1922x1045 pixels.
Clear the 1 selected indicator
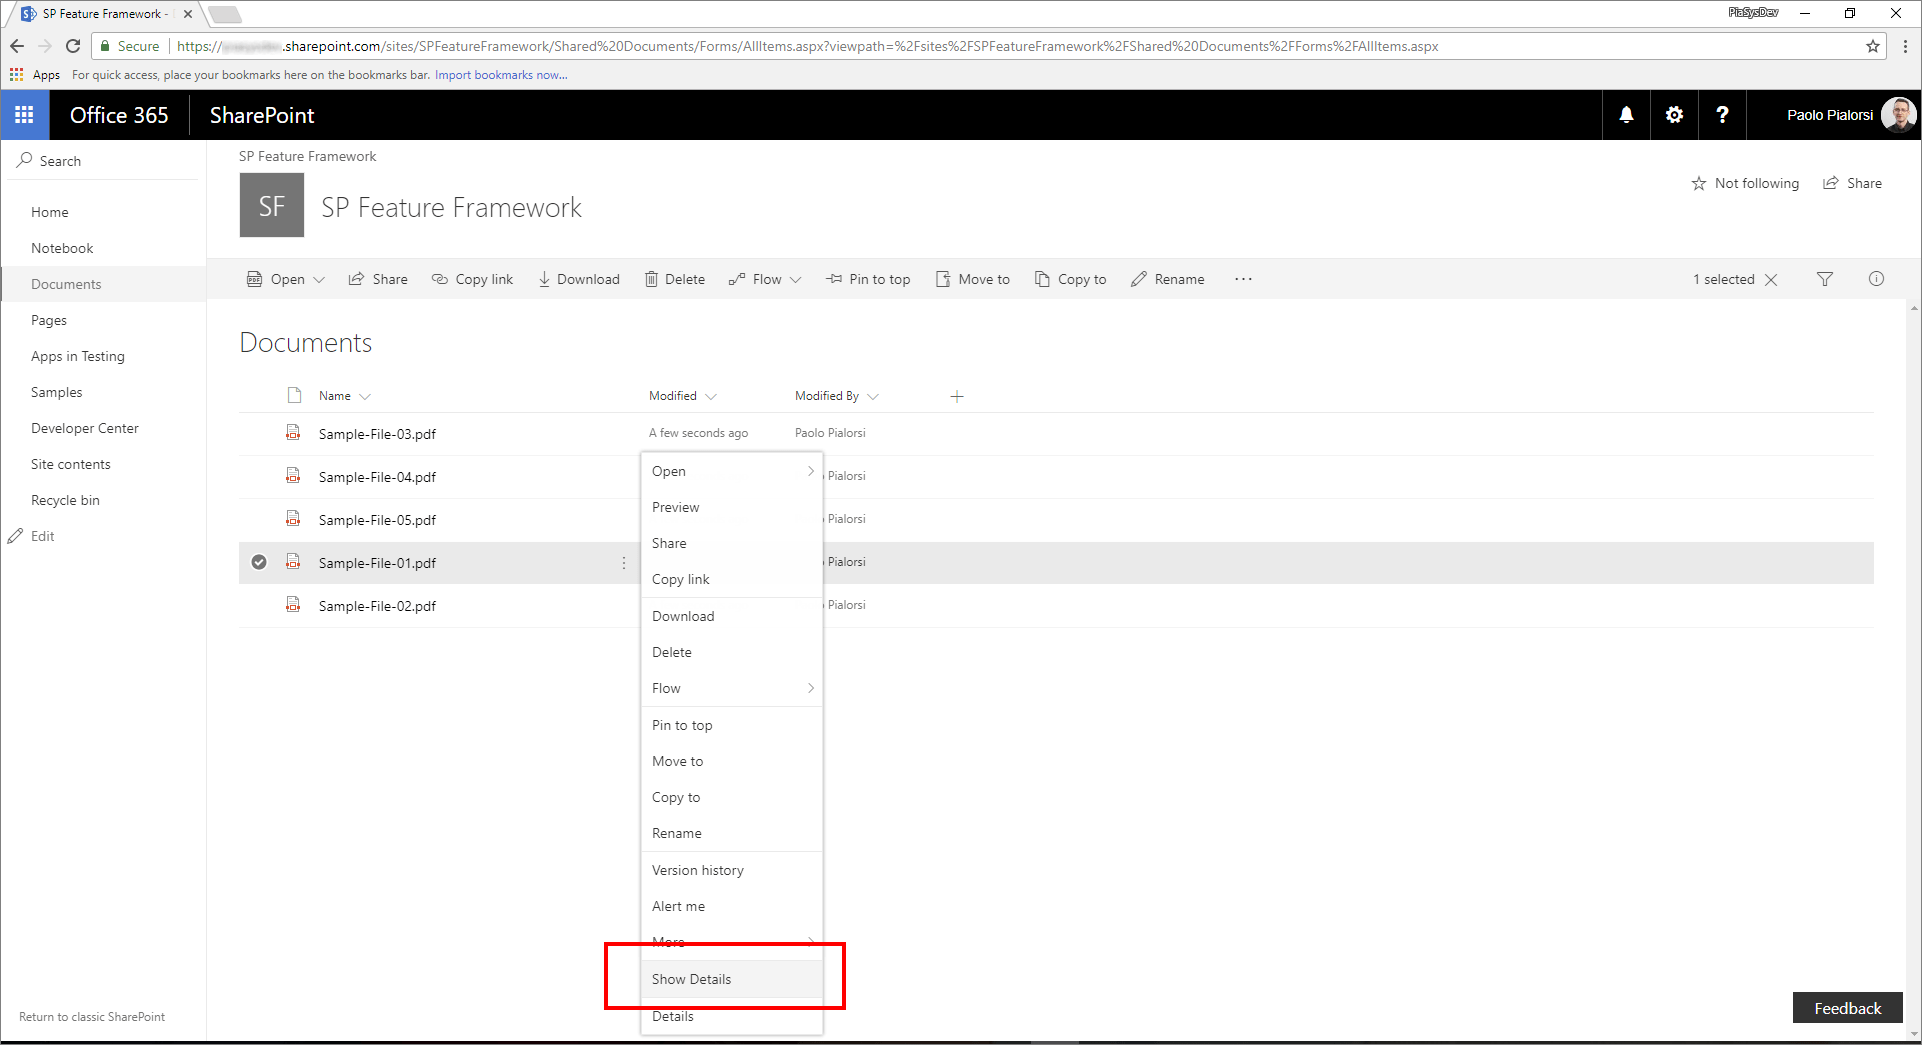pos(1770,279)
